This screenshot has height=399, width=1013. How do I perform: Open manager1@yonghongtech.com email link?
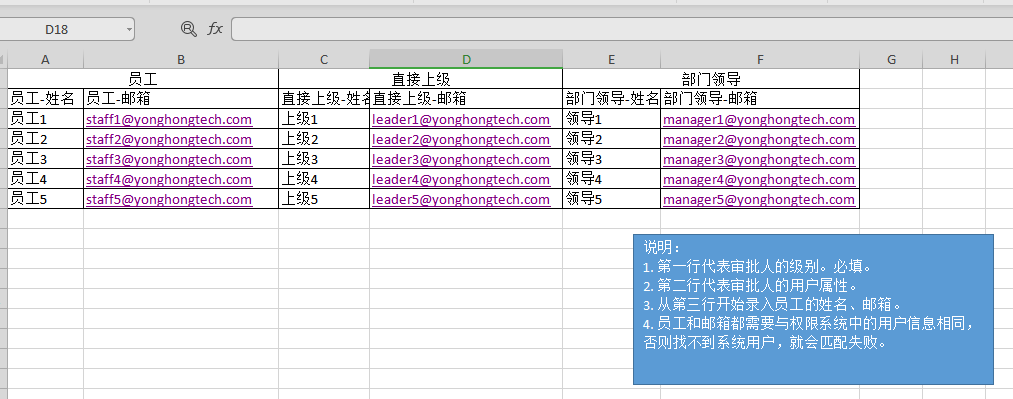point(759,119)
